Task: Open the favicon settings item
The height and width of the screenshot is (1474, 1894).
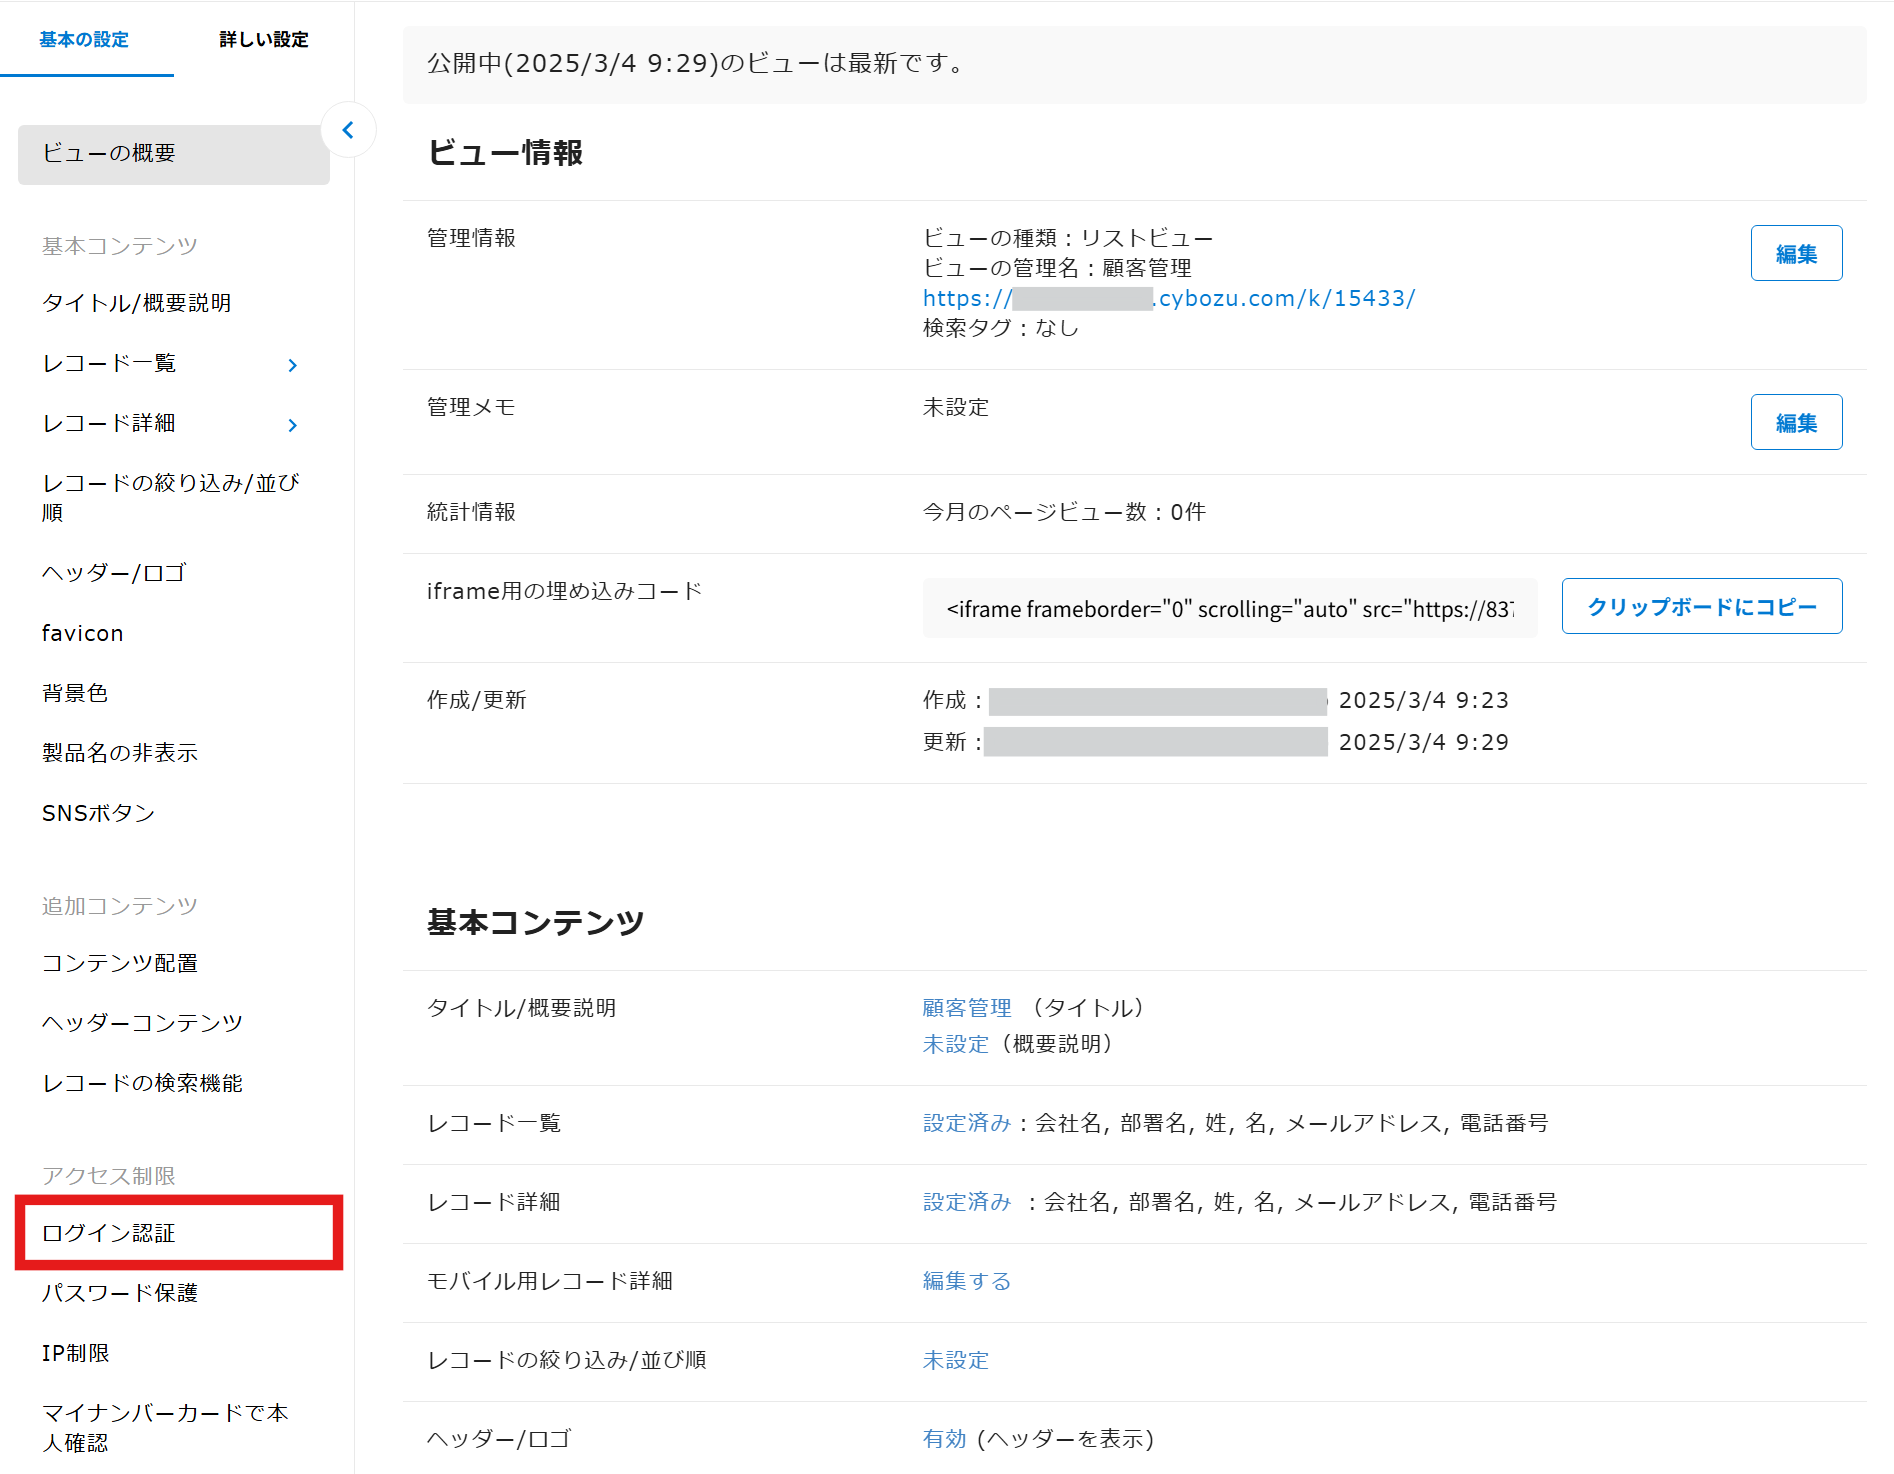Action: [x=83, y=633]
